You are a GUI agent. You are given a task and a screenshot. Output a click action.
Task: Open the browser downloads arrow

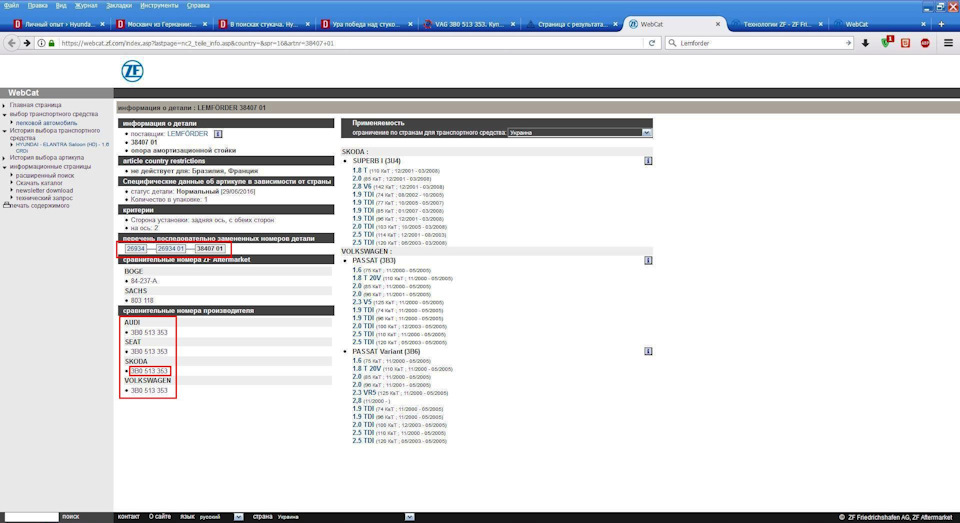(865, 43)
